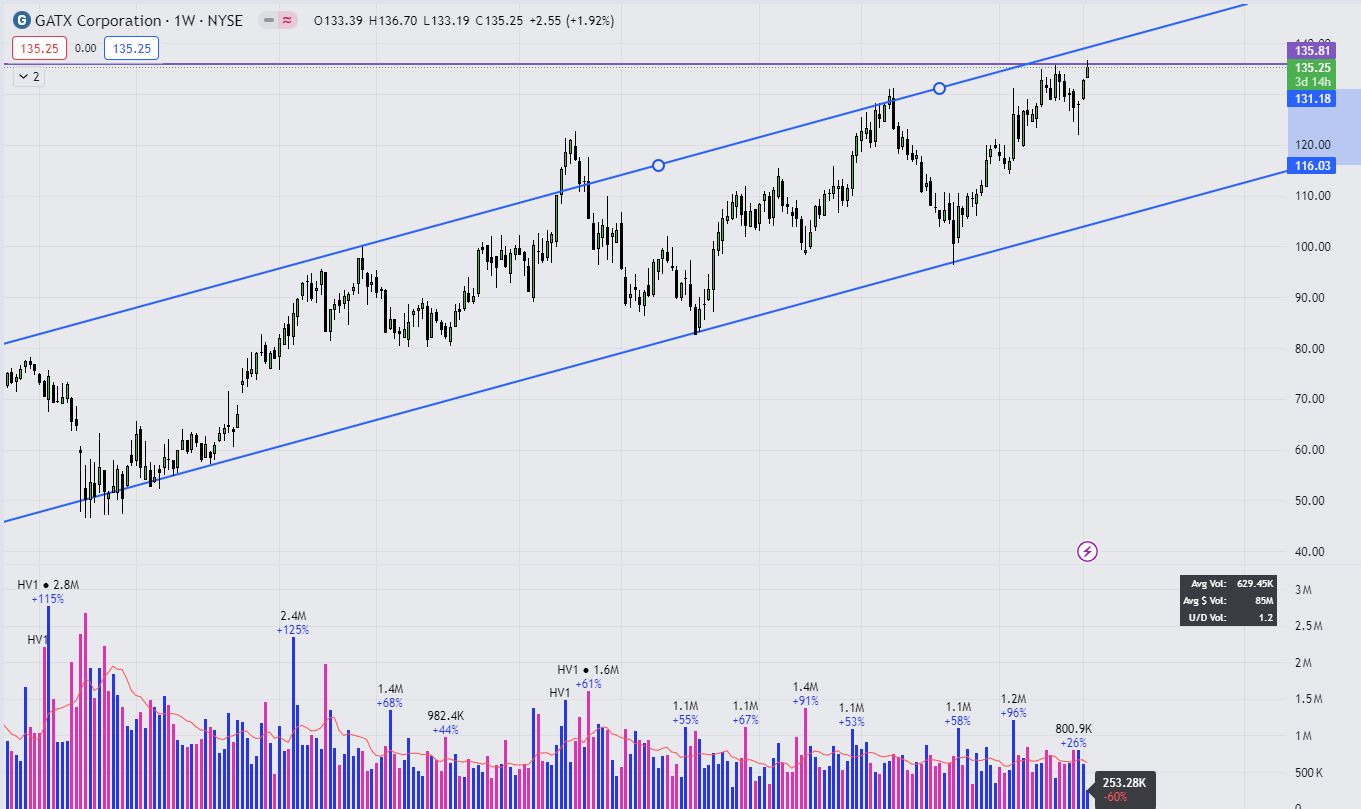1361x809 pixels.
Task: Click the 0.00 spread value between prices
Action: pyautogui.click(x=86, y=47)
